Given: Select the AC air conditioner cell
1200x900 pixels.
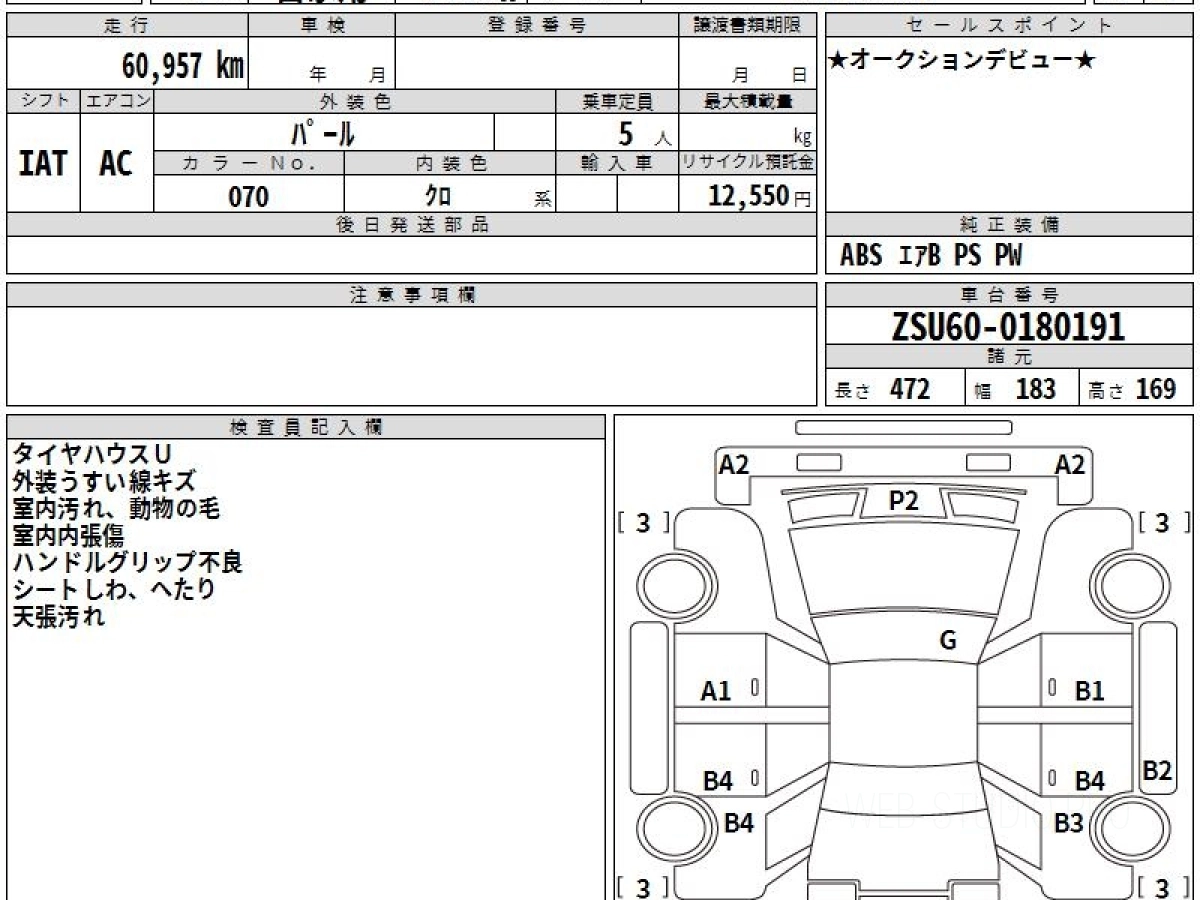Looking at the screenshot, I should [116, 164].
